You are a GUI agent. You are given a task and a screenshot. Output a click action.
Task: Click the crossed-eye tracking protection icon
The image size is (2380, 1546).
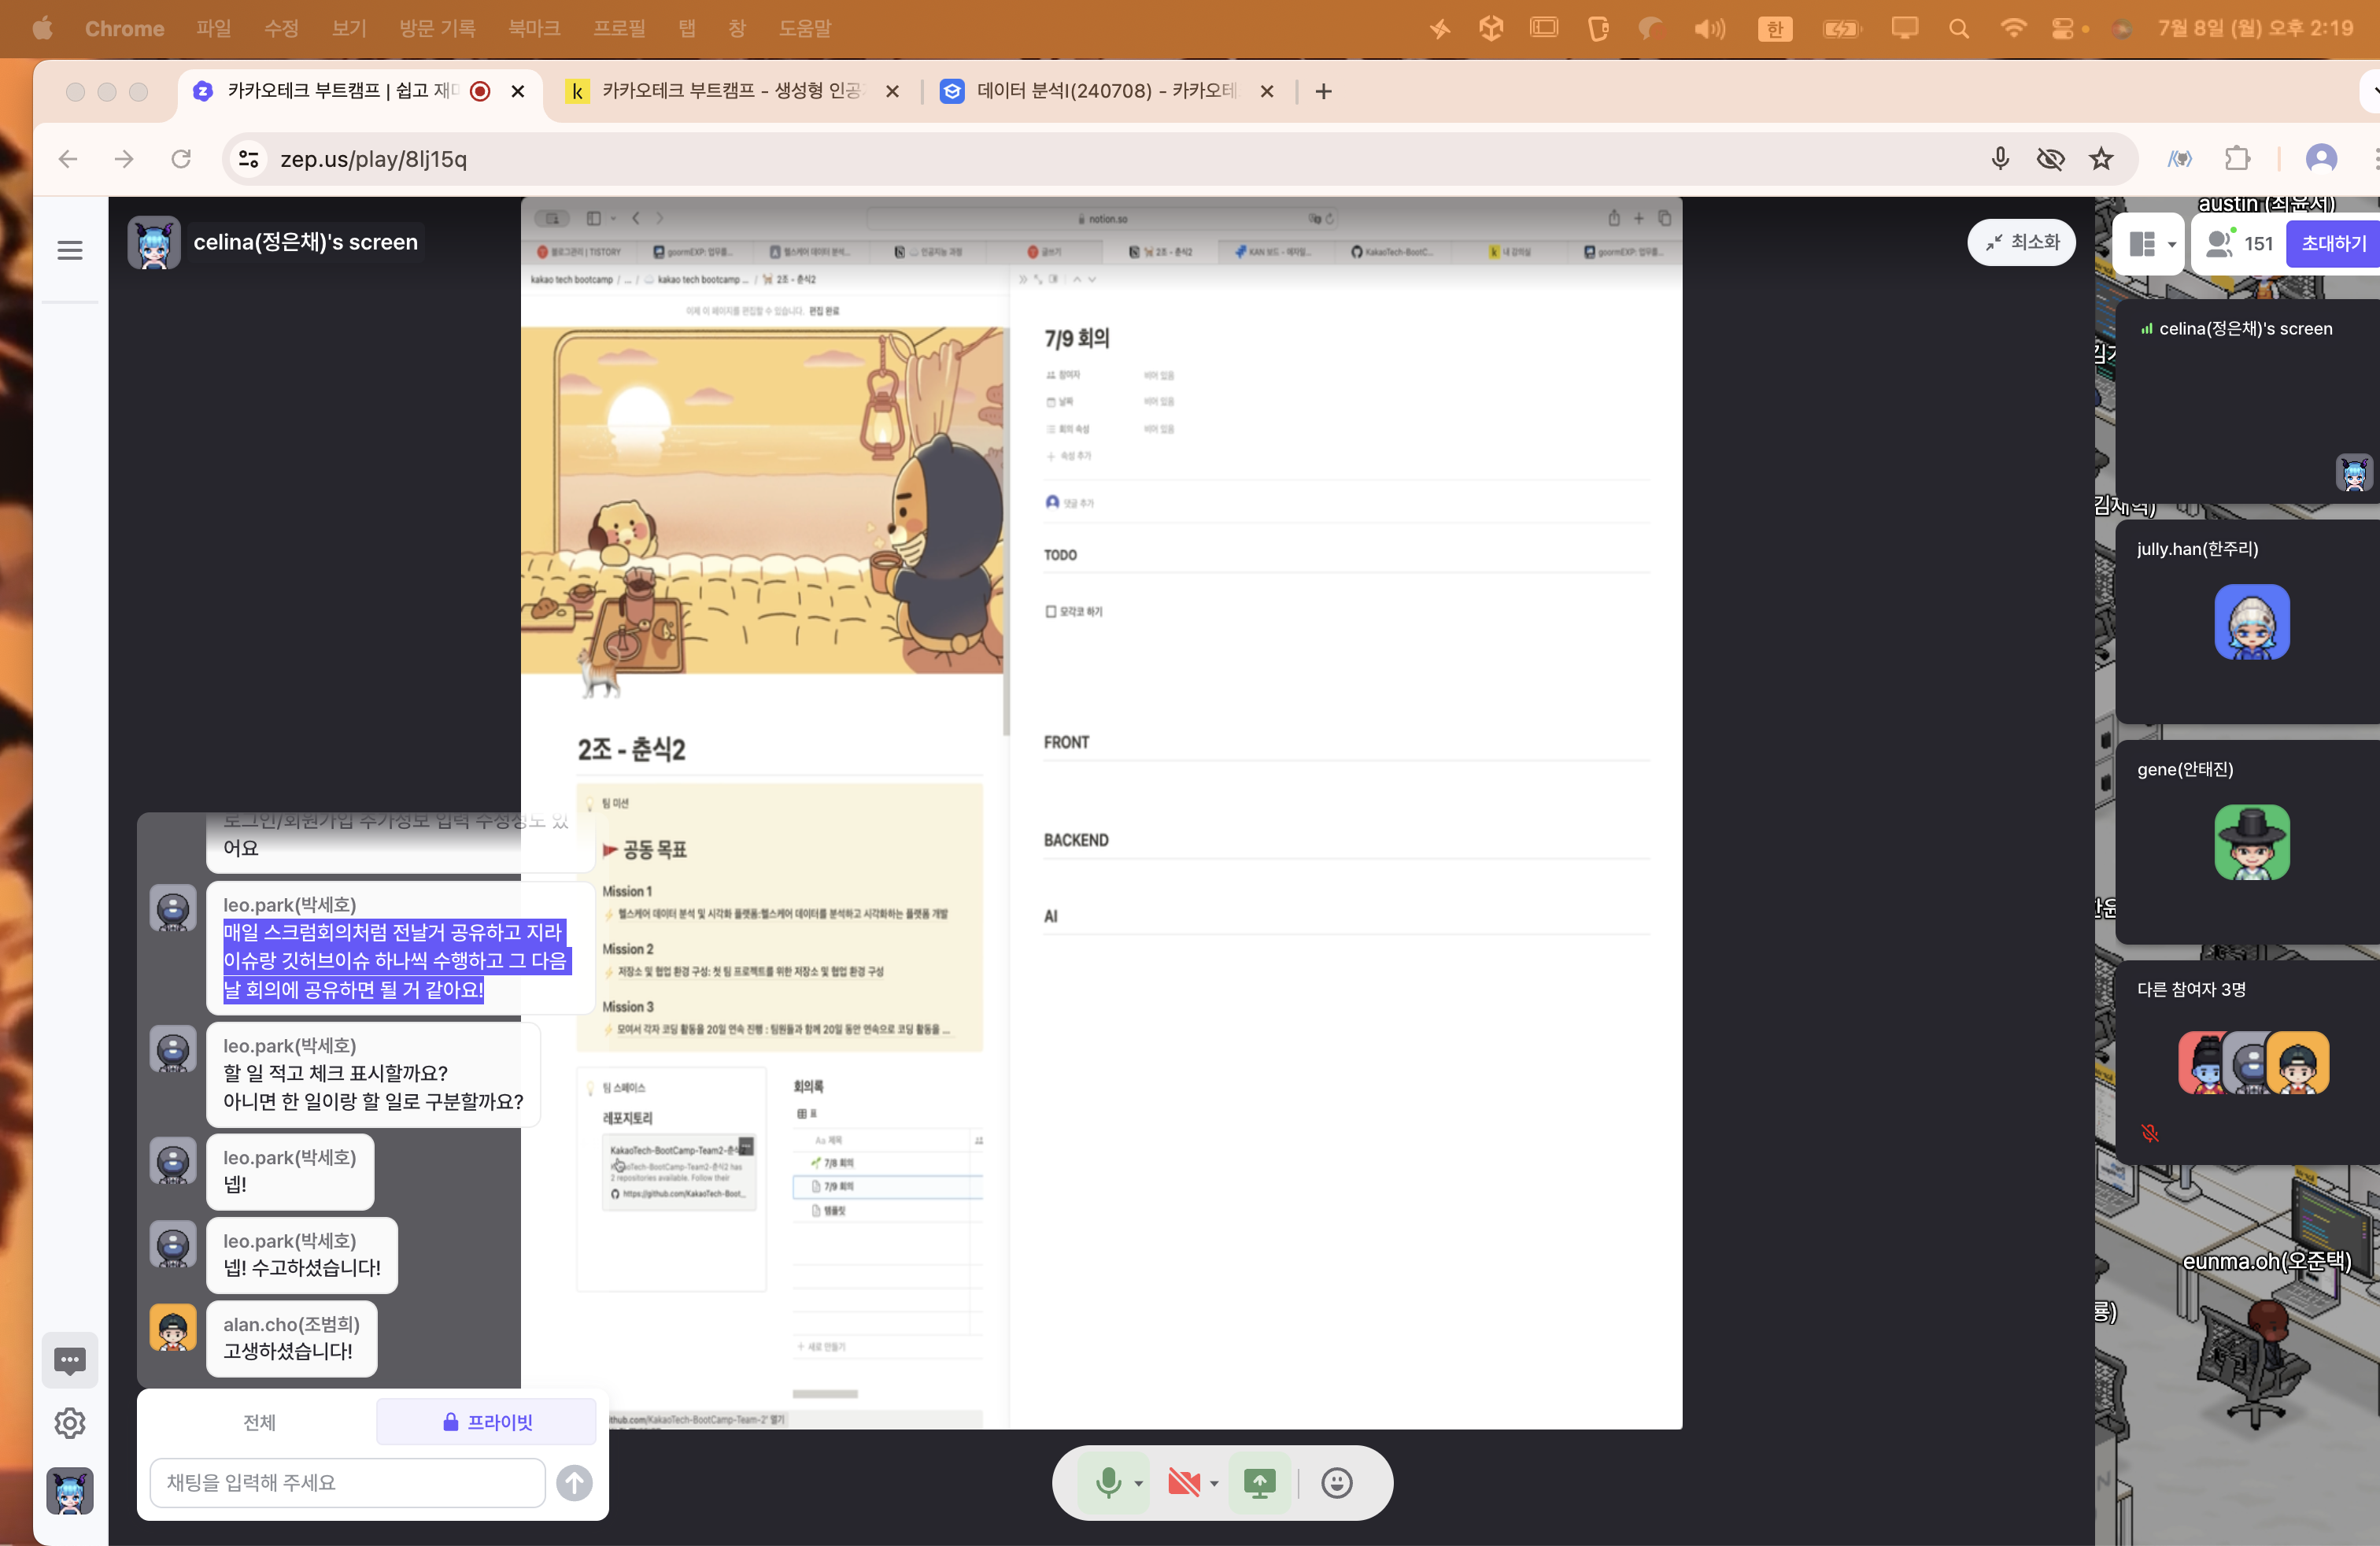tap(2051, 159)
